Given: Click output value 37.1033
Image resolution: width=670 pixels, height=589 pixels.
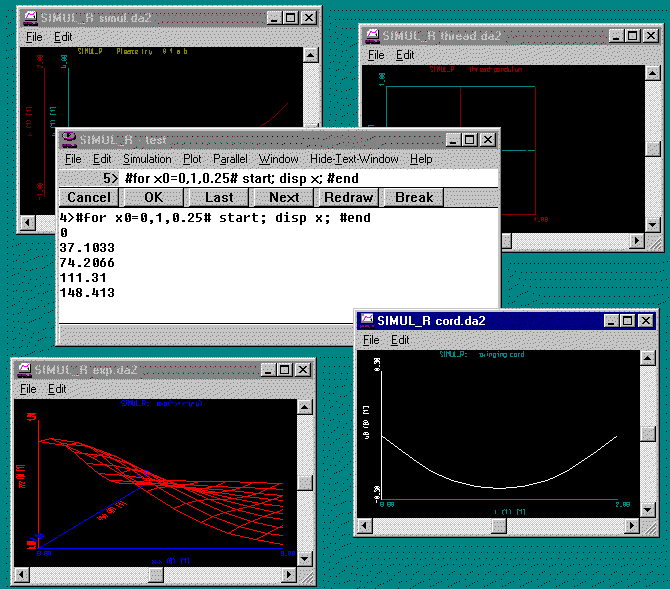Looking at the screenshot, I should (87, 248).
